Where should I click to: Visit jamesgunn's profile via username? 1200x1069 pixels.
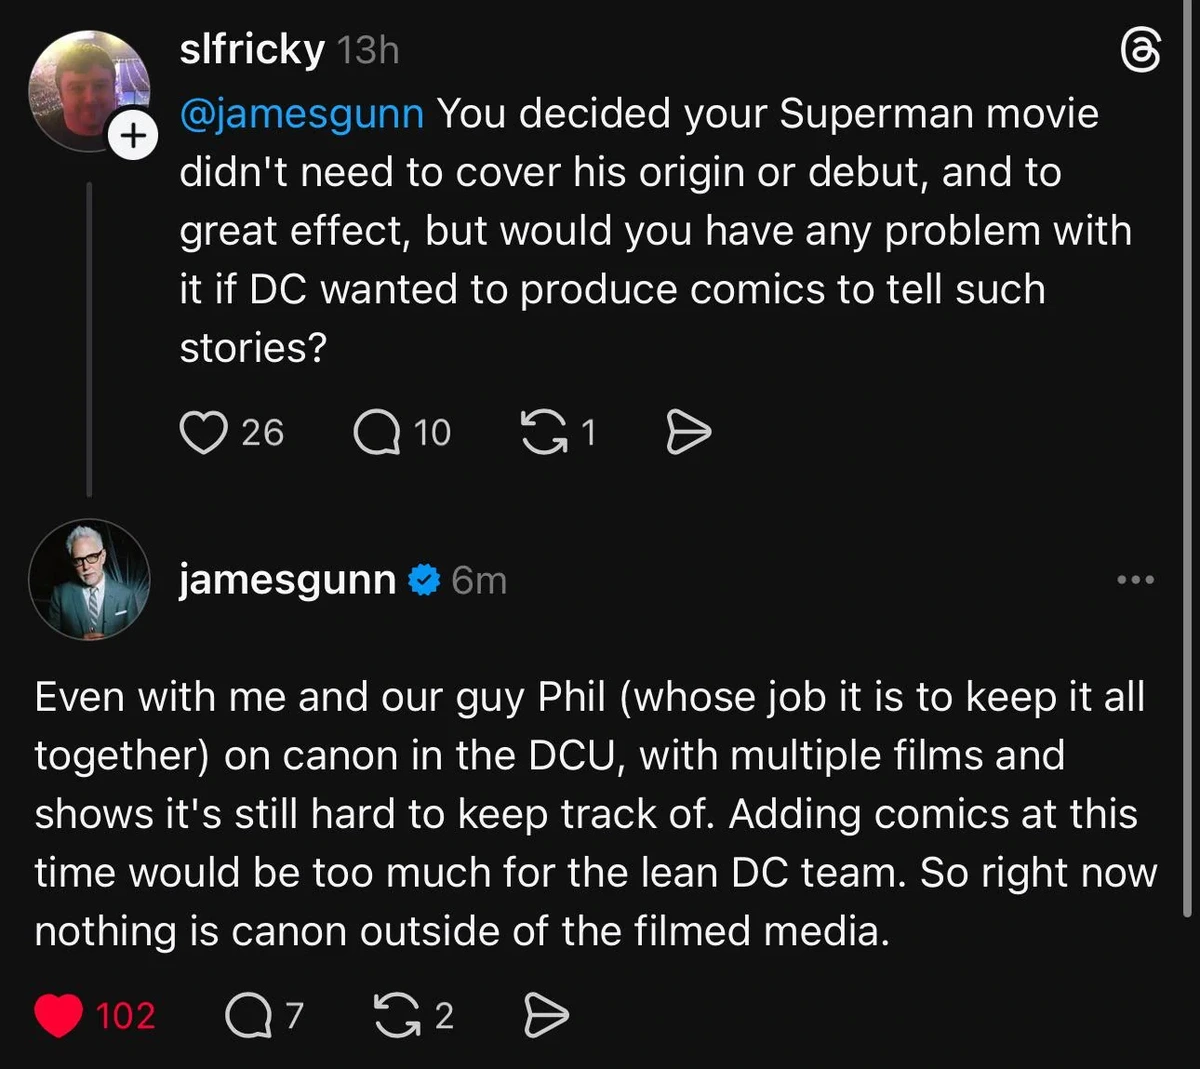point(287,580)
